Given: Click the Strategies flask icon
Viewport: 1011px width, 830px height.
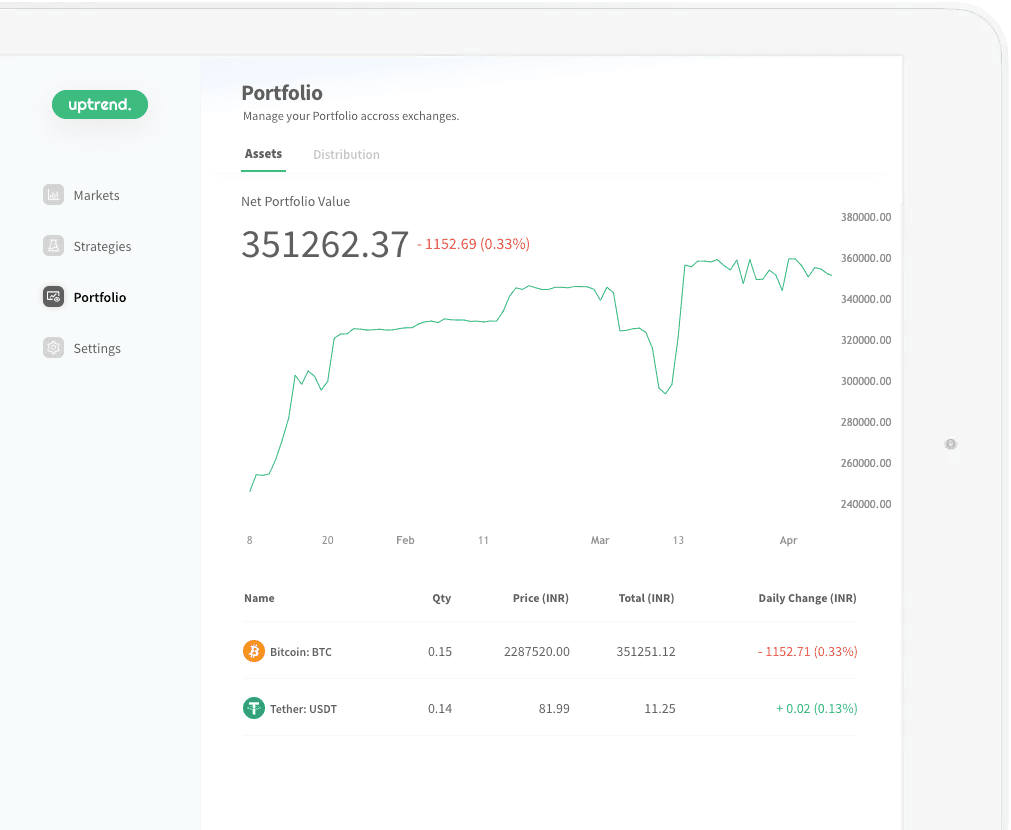Looking at the screenshot, I should [x=53, y=246].
